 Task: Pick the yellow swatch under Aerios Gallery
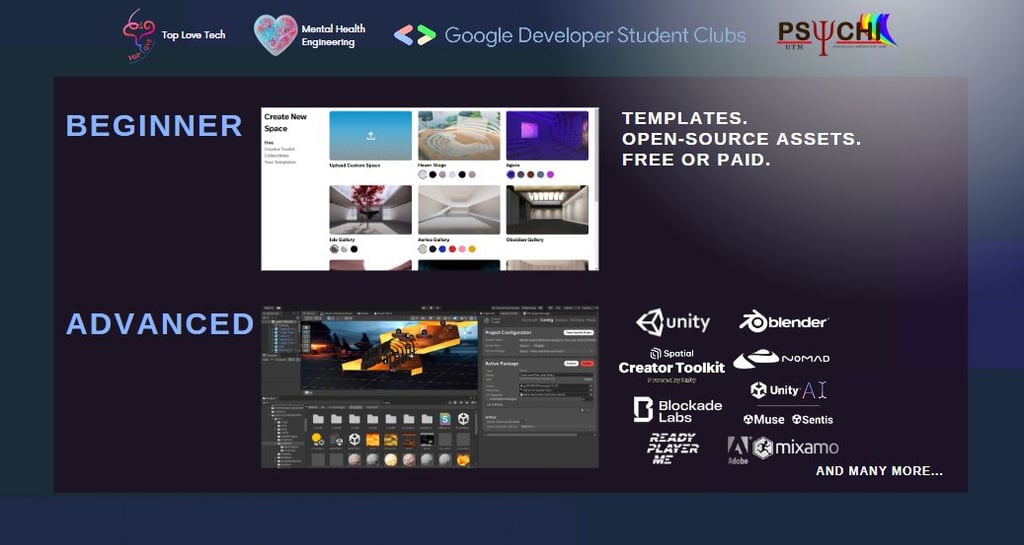coord(472,249)
